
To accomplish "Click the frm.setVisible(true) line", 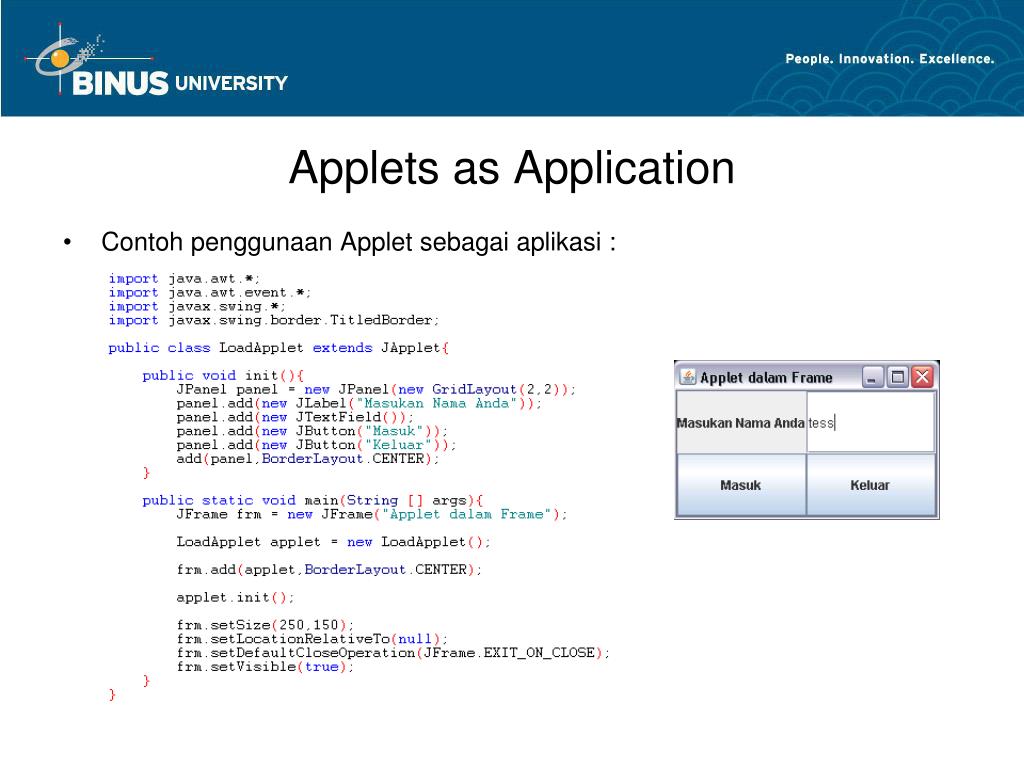I will click(x=265, y=667).
